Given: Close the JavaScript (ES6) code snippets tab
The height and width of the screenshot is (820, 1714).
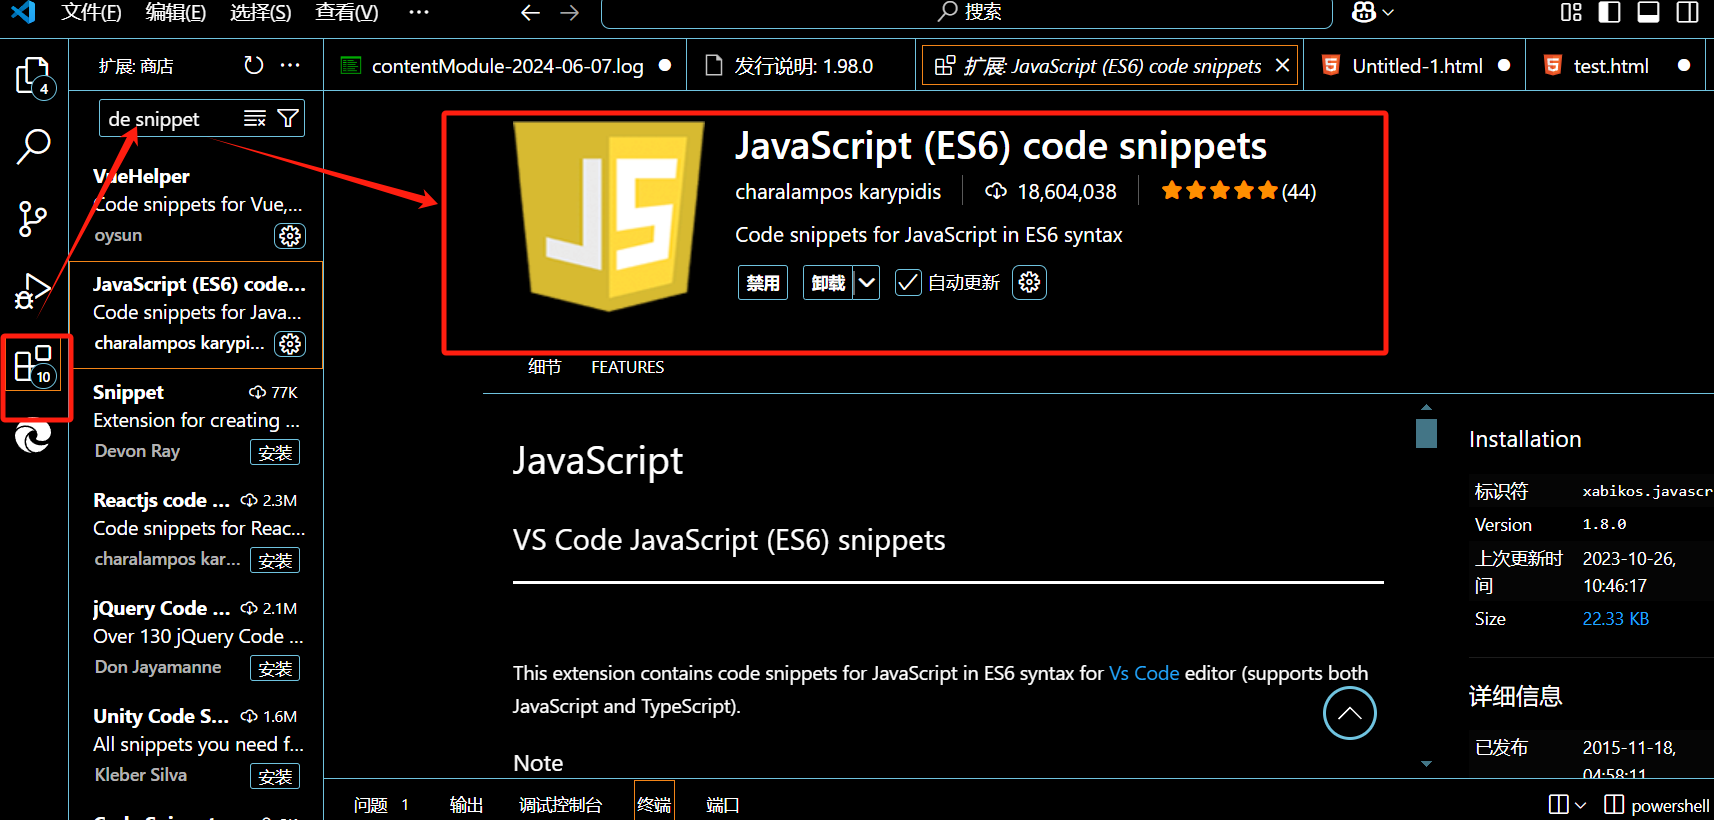Looking at the screenshot, I should click(x=1282, y=65).
